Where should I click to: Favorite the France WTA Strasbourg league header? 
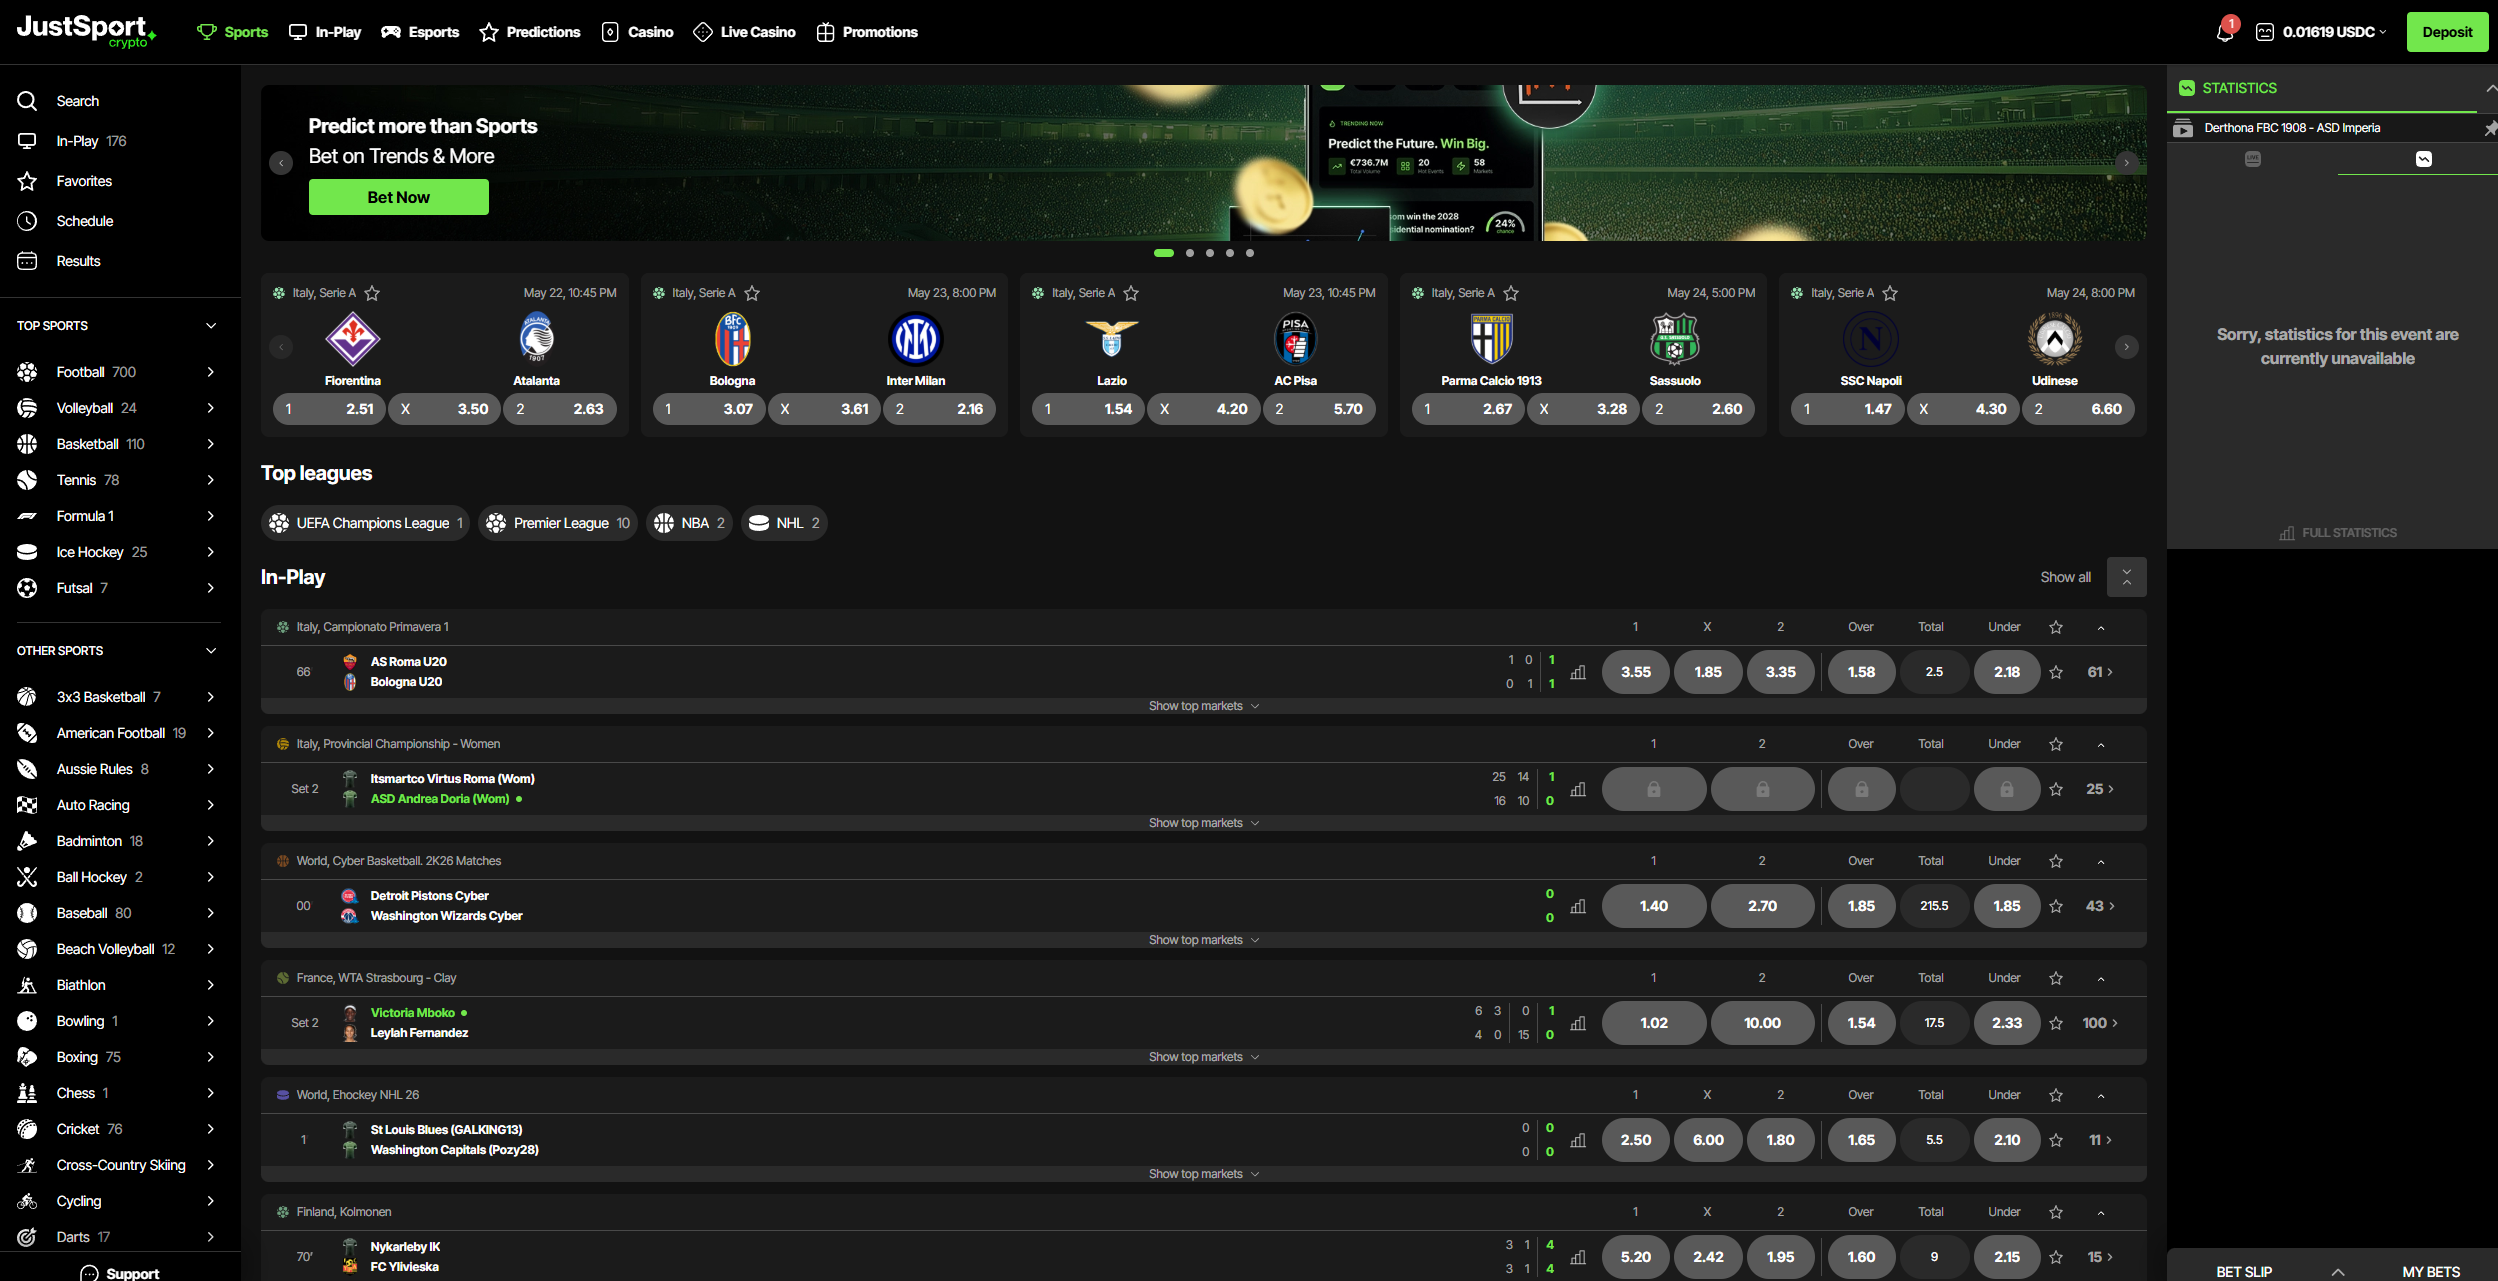[x=2056, y=978]
